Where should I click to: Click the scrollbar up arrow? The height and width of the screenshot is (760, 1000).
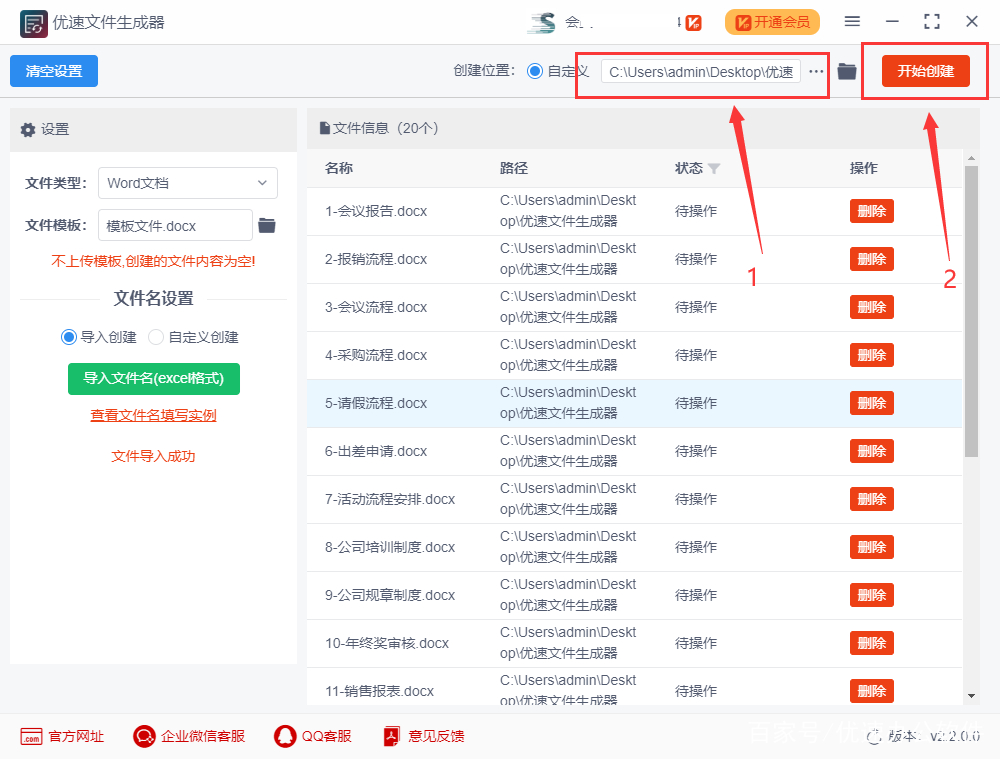click(x=971, y=157)
